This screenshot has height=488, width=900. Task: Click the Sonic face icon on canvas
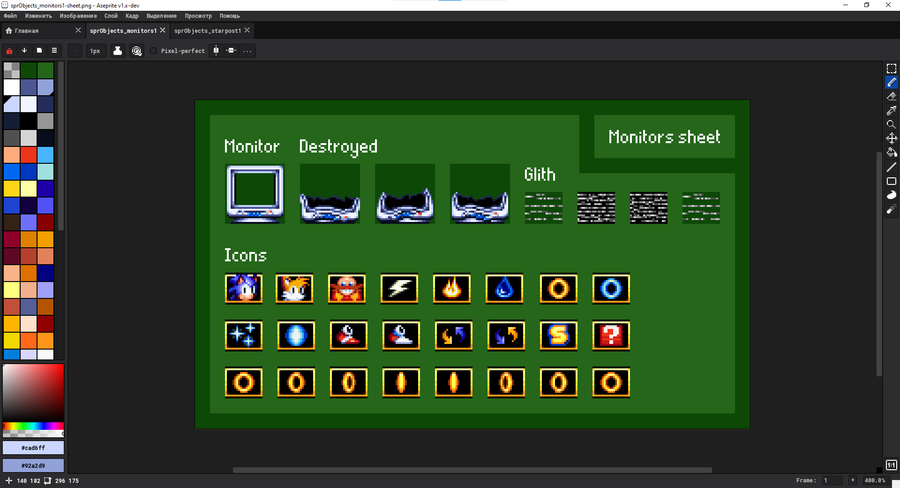click(243, 288)
